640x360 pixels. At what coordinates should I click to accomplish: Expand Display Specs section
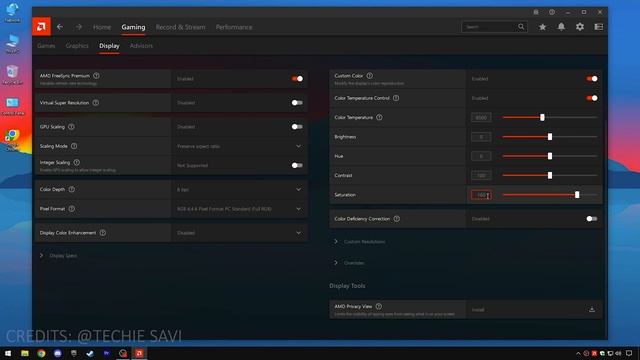(x=59, y=256)
